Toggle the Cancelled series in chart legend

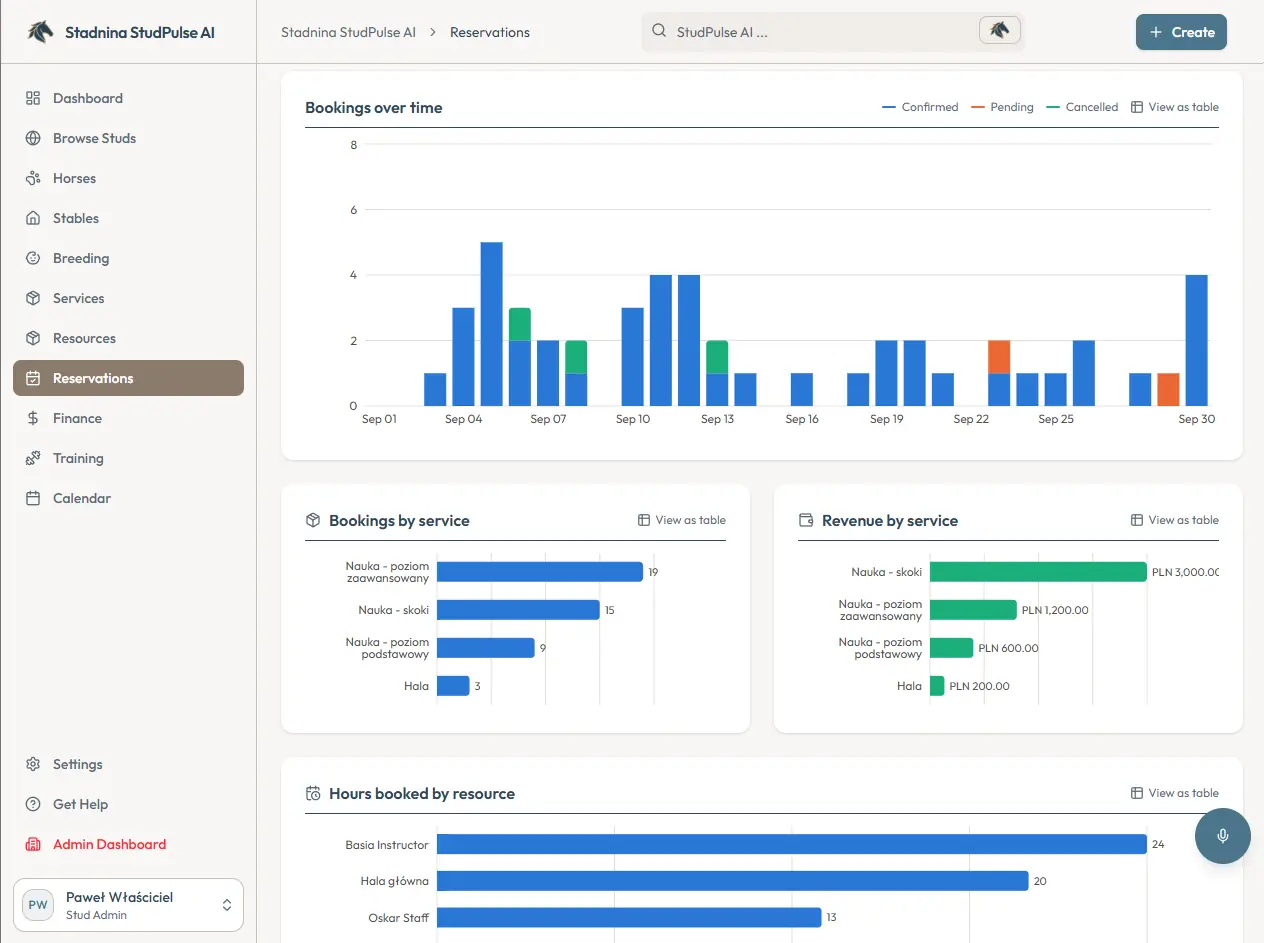1082,107
